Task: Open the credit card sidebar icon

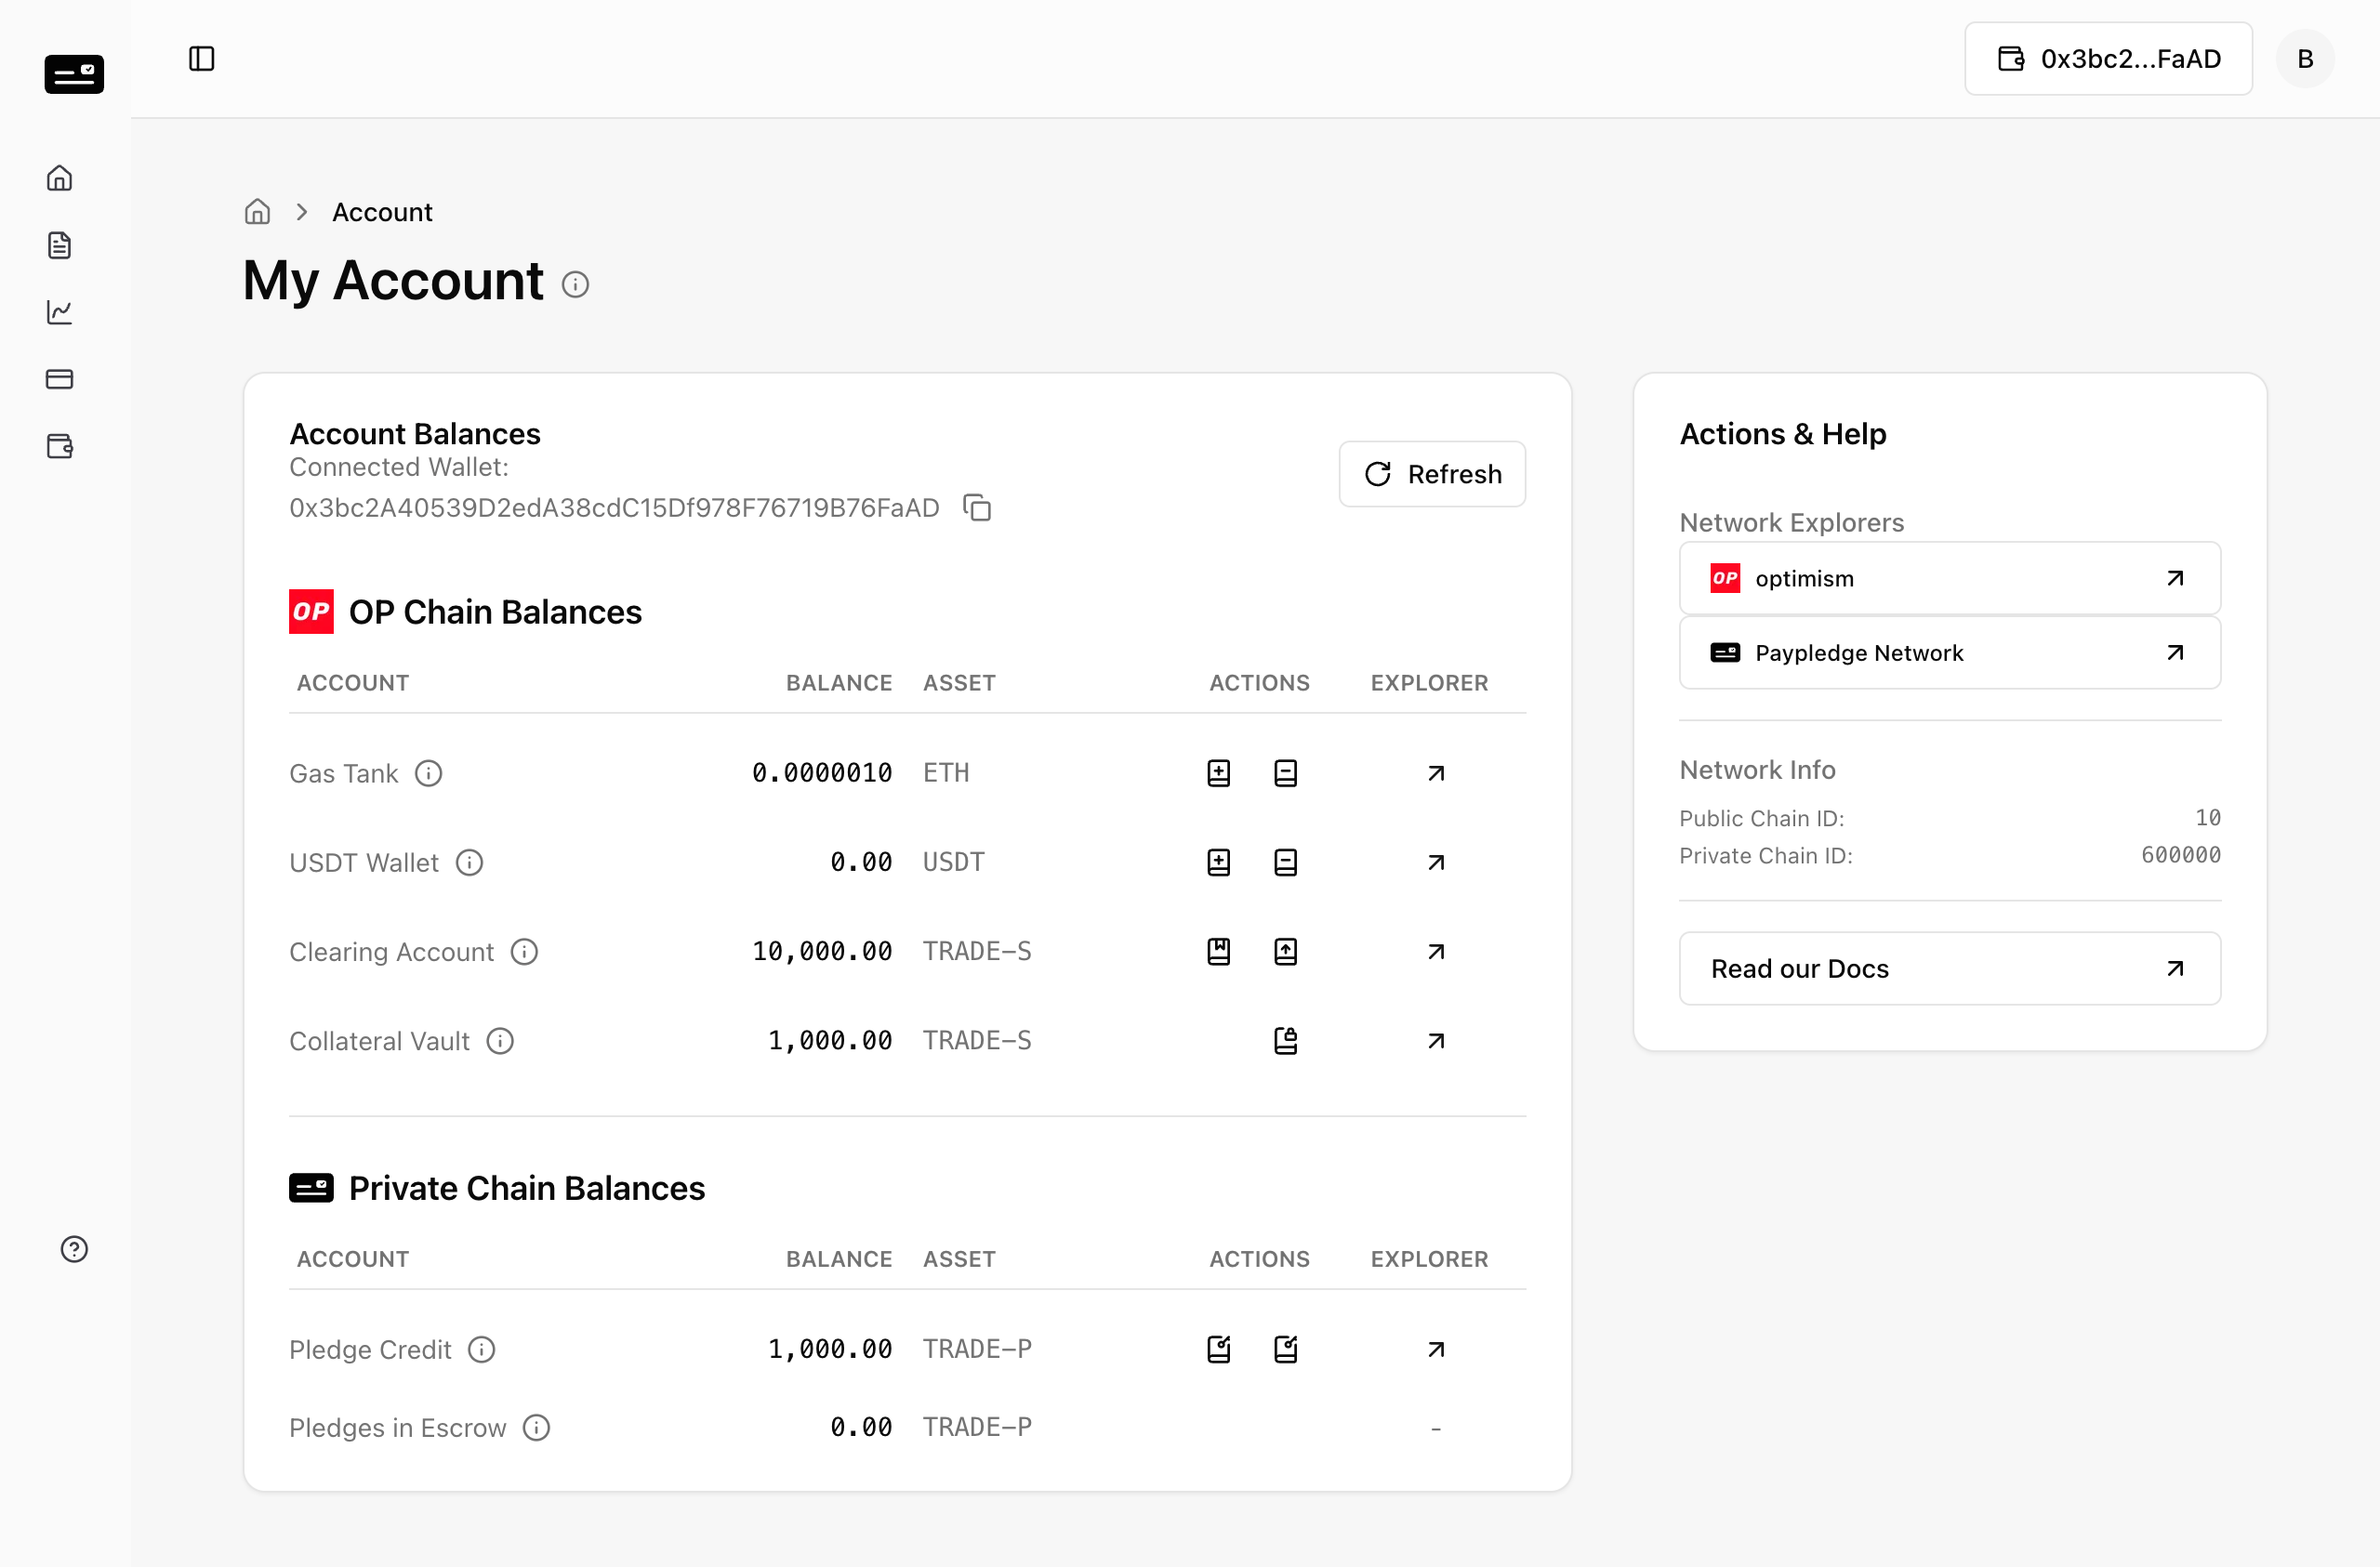Action: (60, 379)
